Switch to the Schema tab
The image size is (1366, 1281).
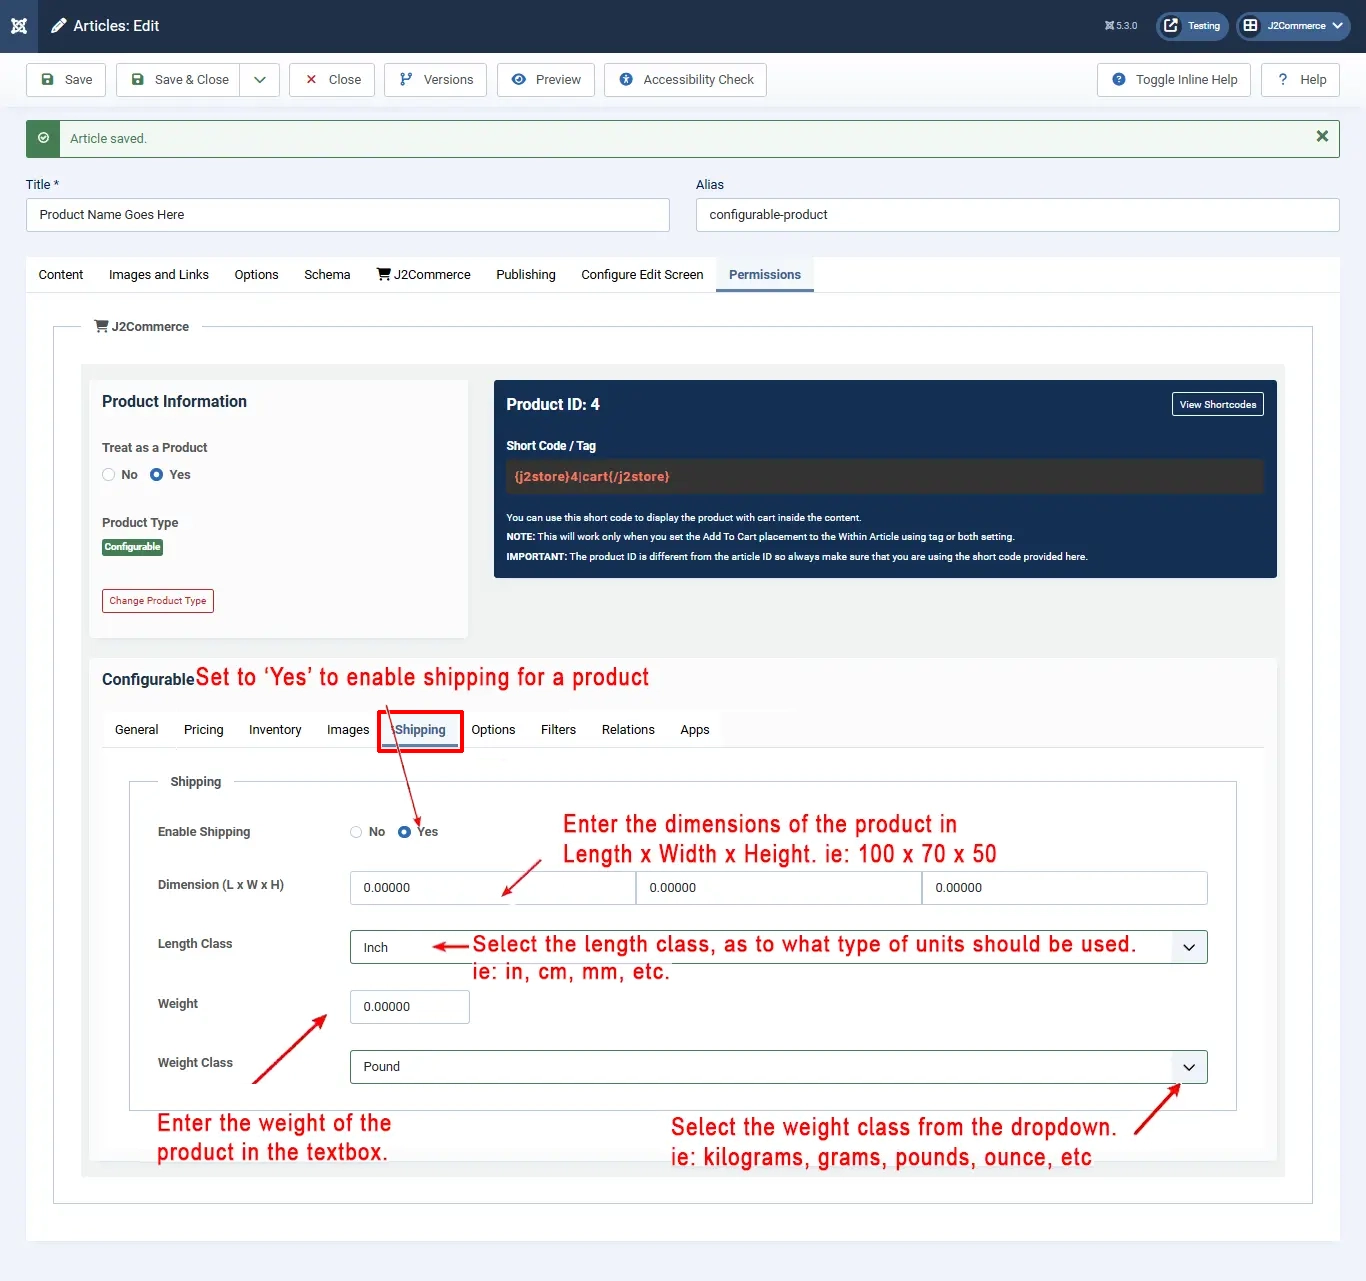coord(327,275)
